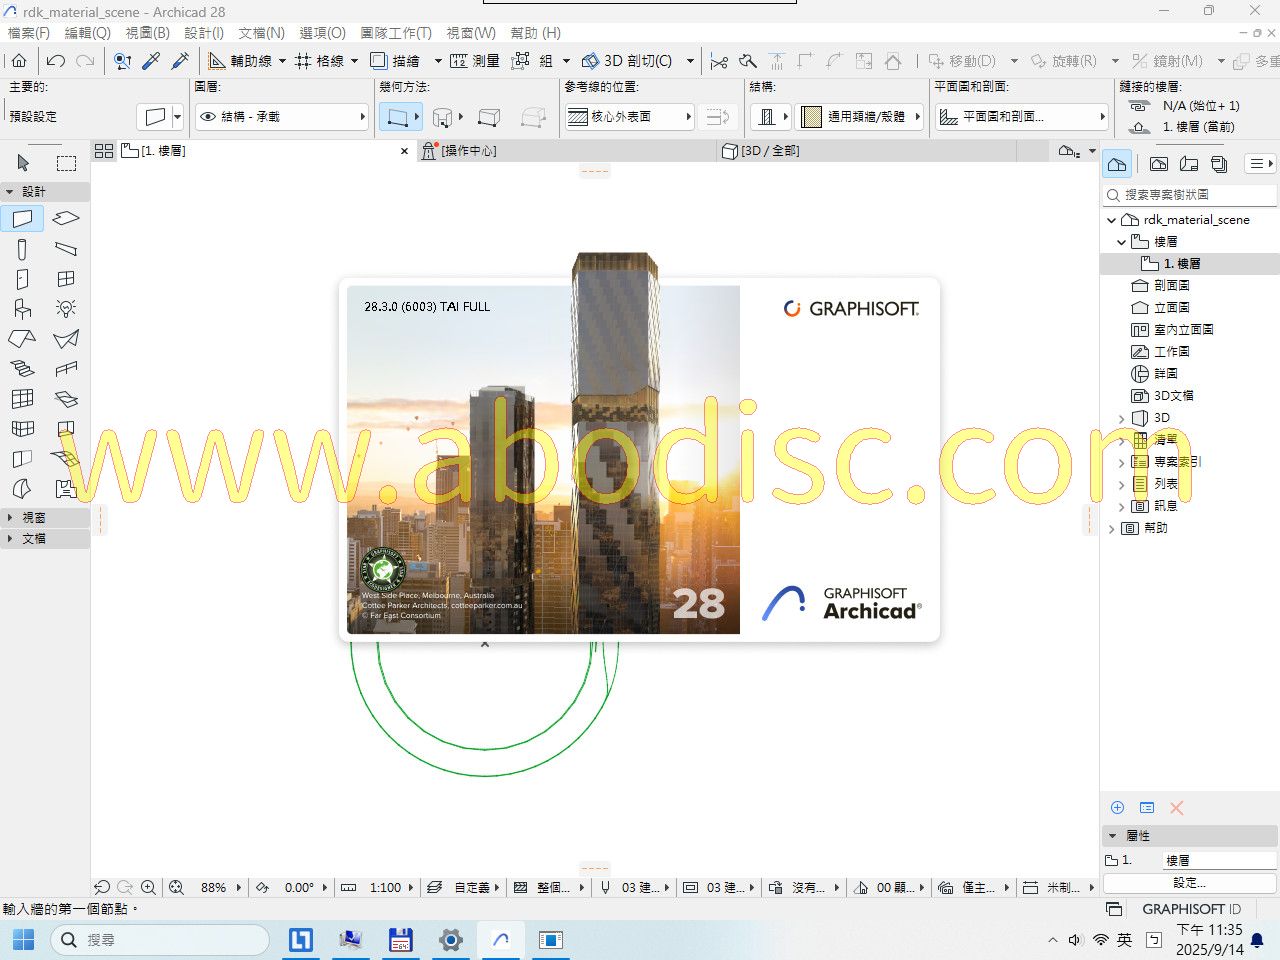Image resolution: width=1280 pixels, height=960 pixels.
Task: Choose the Lamp tool icon
Action: point(66,309)
